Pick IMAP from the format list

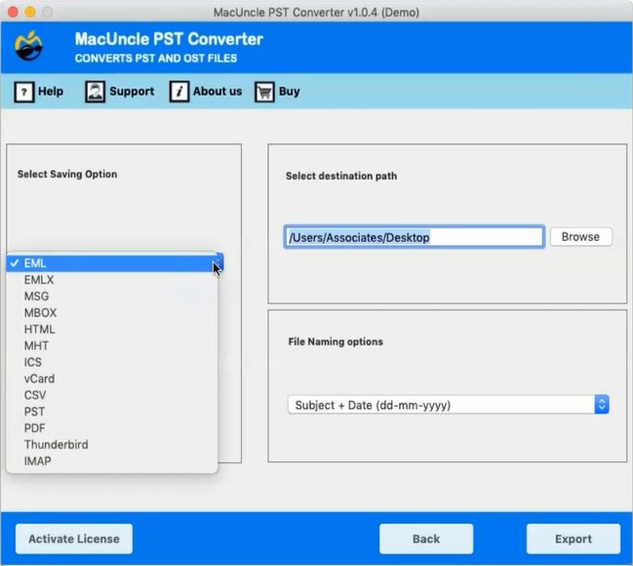tap(112, 461)
